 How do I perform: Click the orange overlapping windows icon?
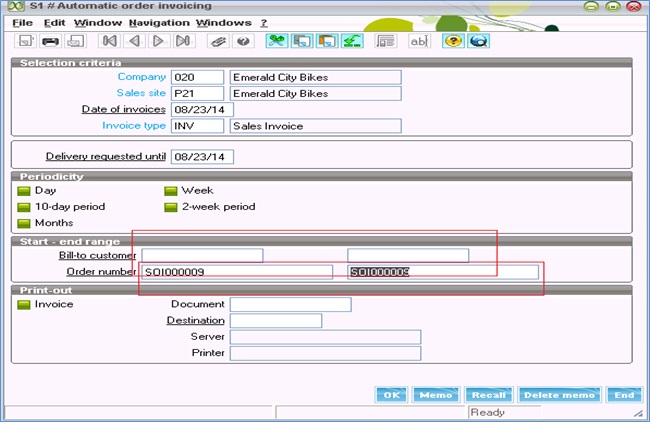tap(327, 41)
